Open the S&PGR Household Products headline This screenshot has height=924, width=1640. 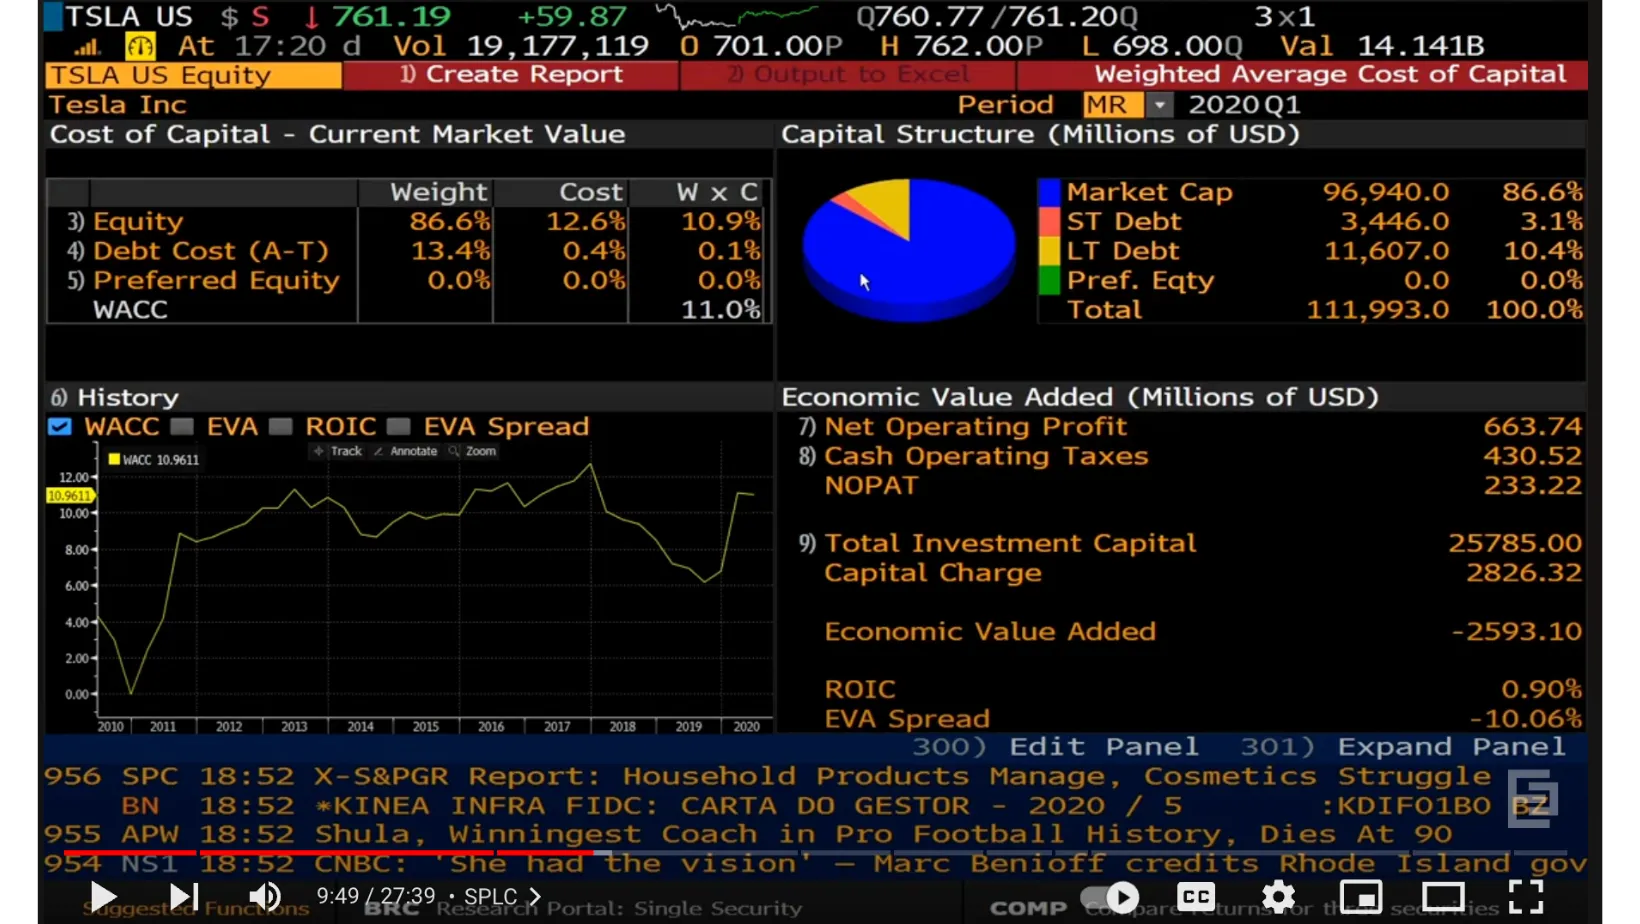[902, 777]
